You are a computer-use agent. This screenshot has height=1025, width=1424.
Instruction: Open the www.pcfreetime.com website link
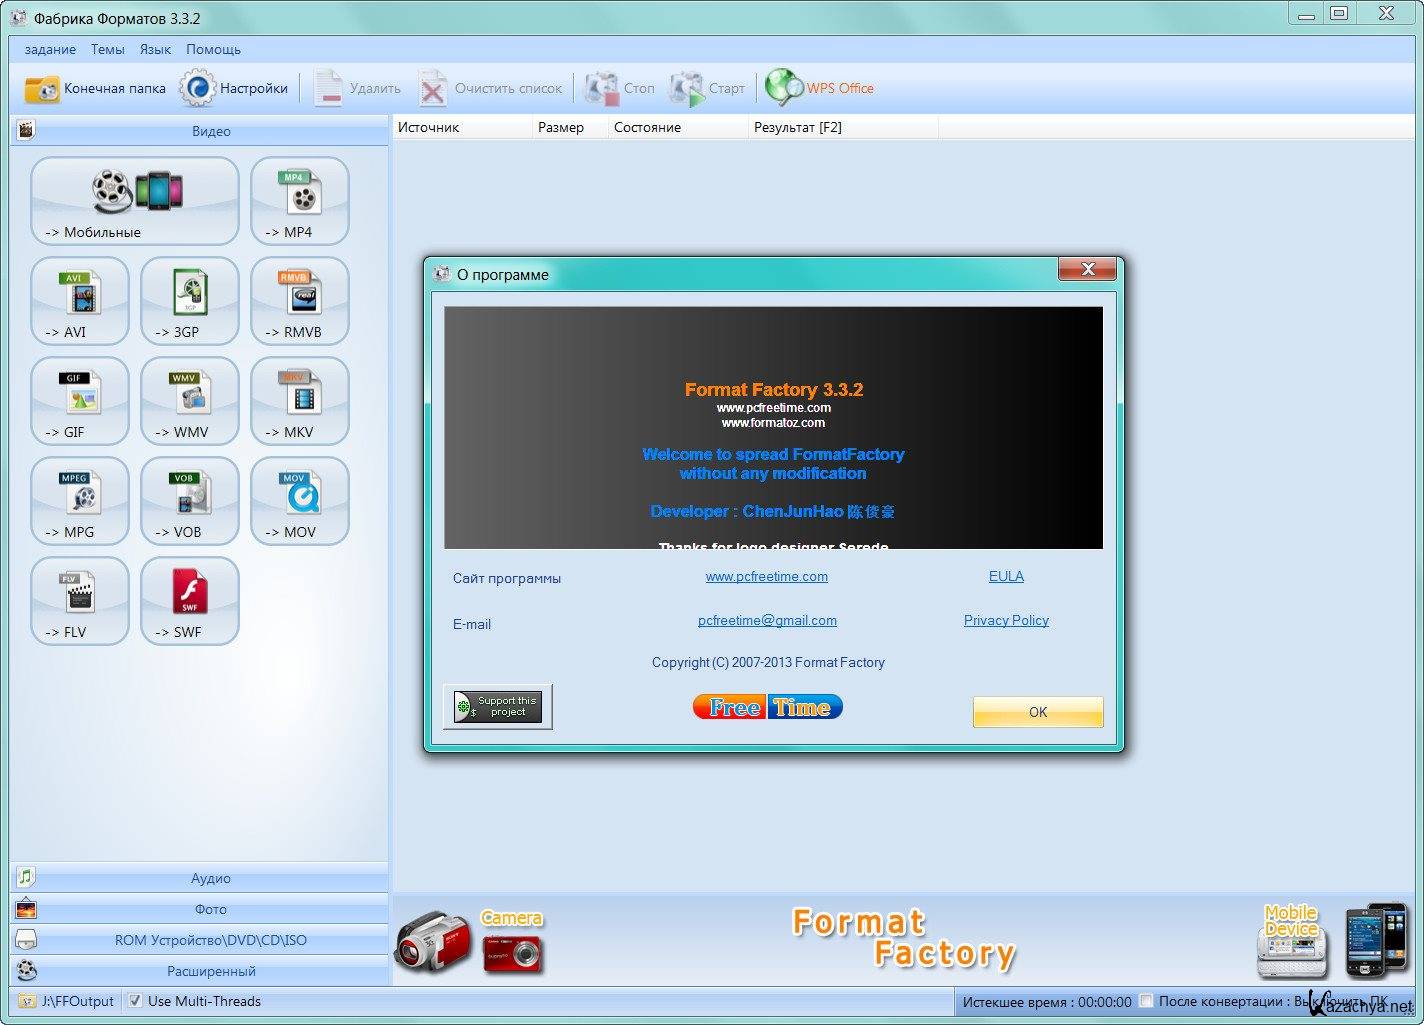pyautogui.click(x=766, y=576)
